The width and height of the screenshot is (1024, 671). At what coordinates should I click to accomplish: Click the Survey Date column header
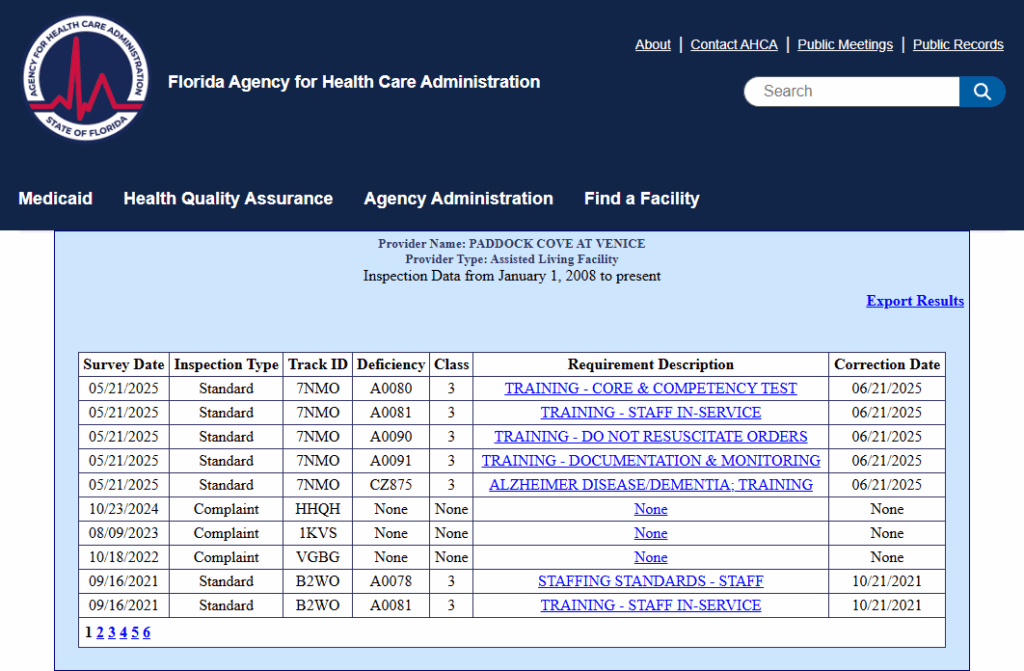(123, 365)
